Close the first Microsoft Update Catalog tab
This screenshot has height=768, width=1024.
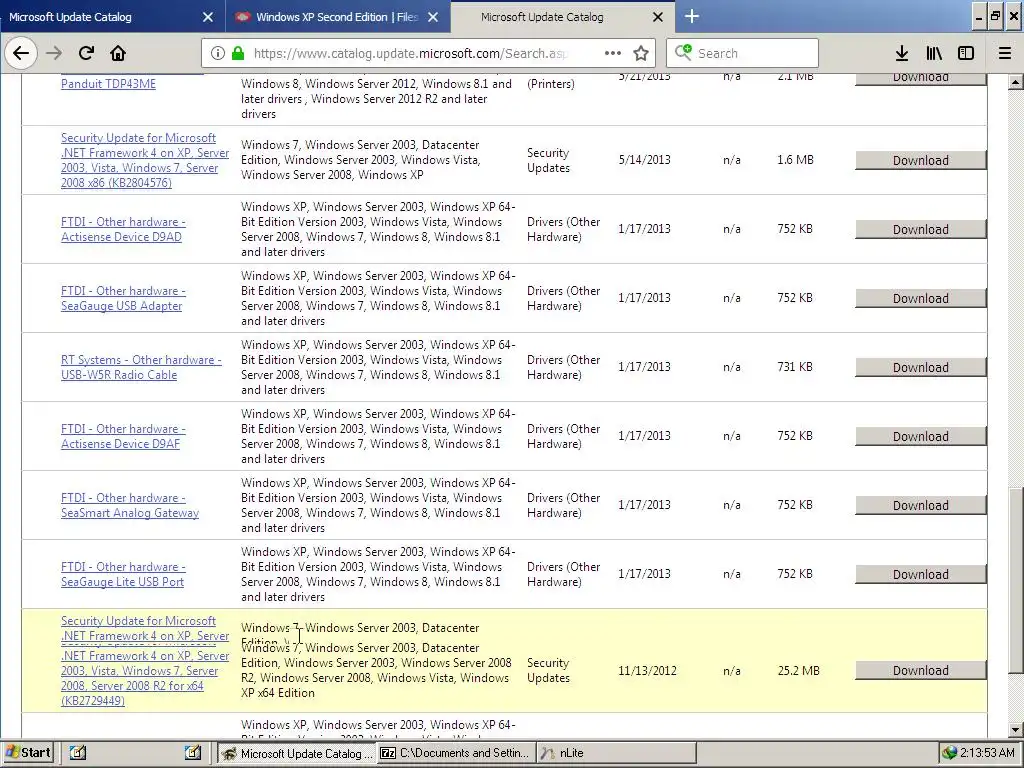208,17
